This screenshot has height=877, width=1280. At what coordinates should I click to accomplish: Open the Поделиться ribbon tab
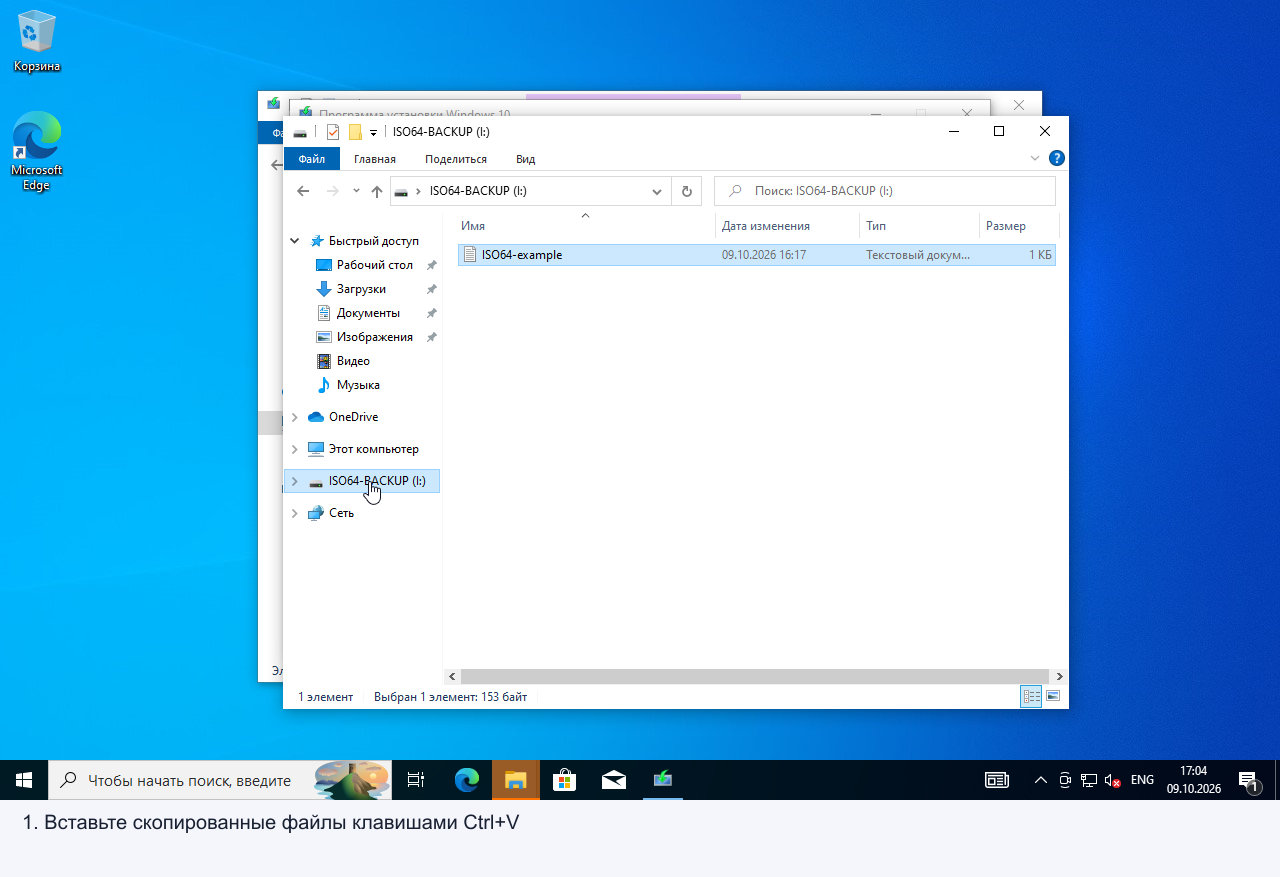[456, 159]
